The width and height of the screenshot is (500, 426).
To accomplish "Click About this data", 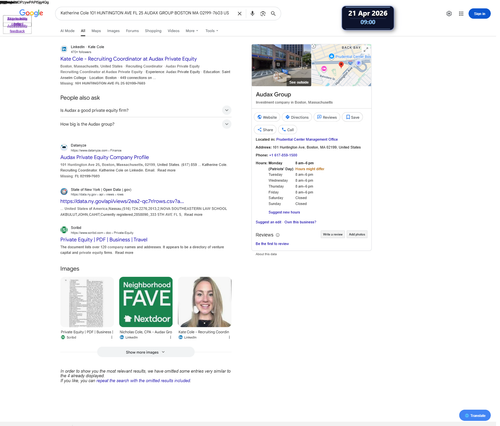I will coord(266,254).
